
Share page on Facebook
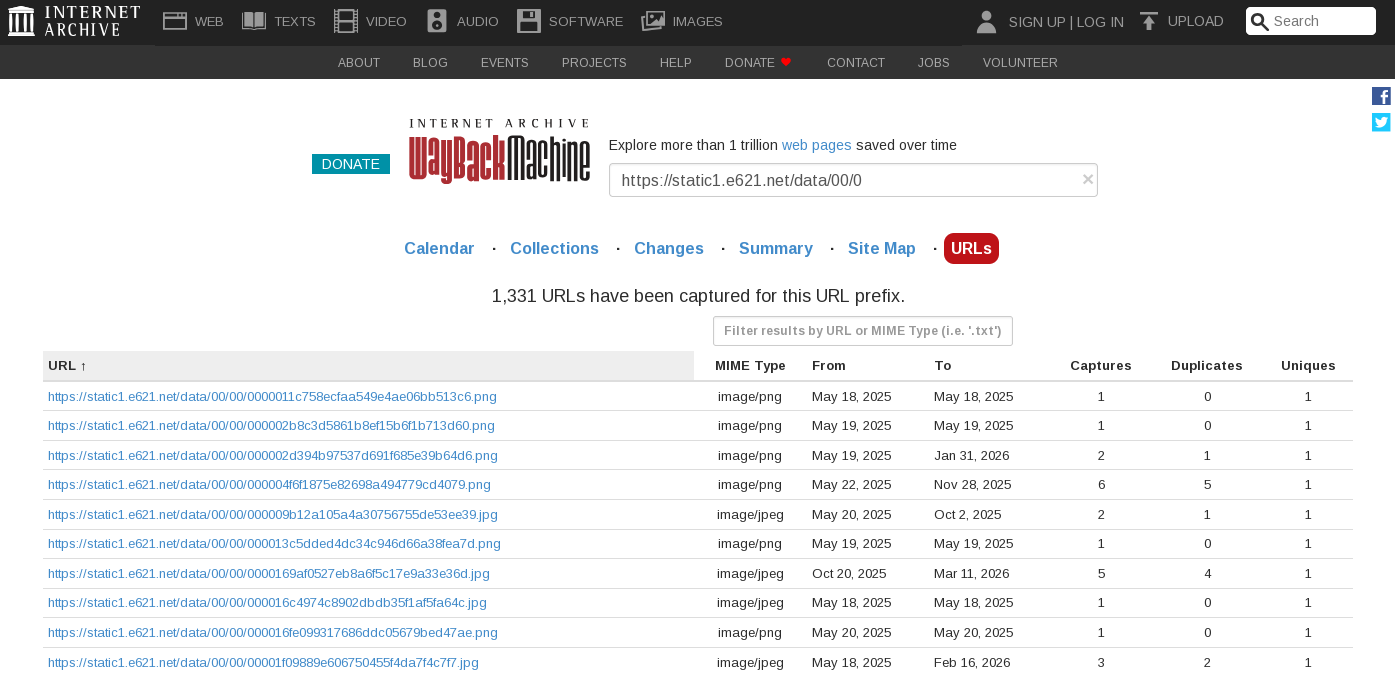1381,96
